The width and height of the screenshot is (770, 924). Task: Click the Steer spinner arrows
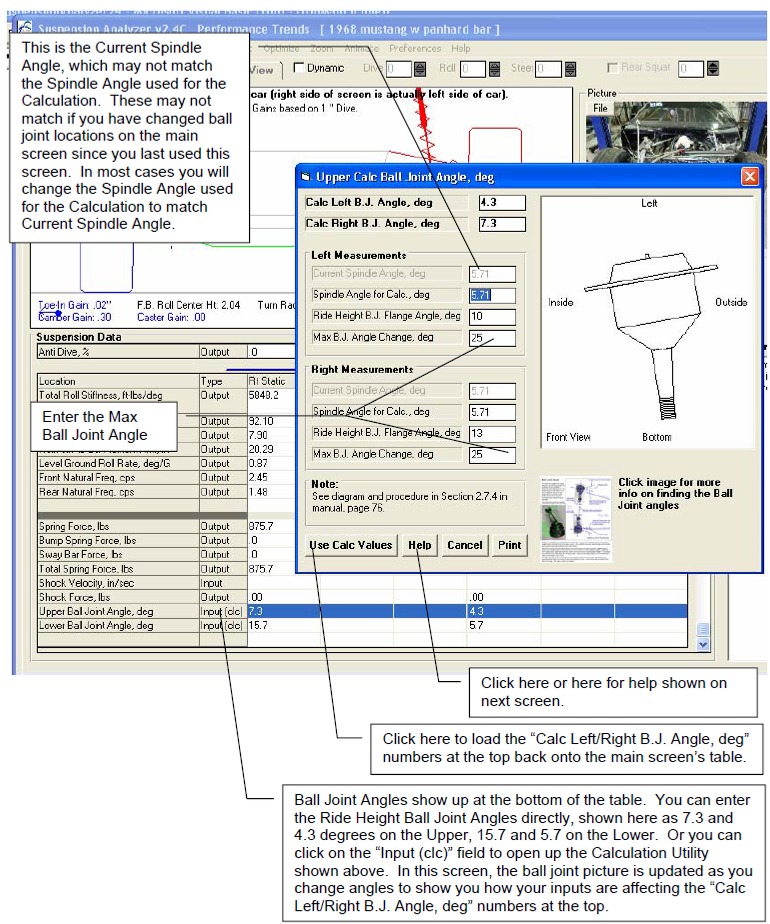pyautogui.click(x=570, y=69)
